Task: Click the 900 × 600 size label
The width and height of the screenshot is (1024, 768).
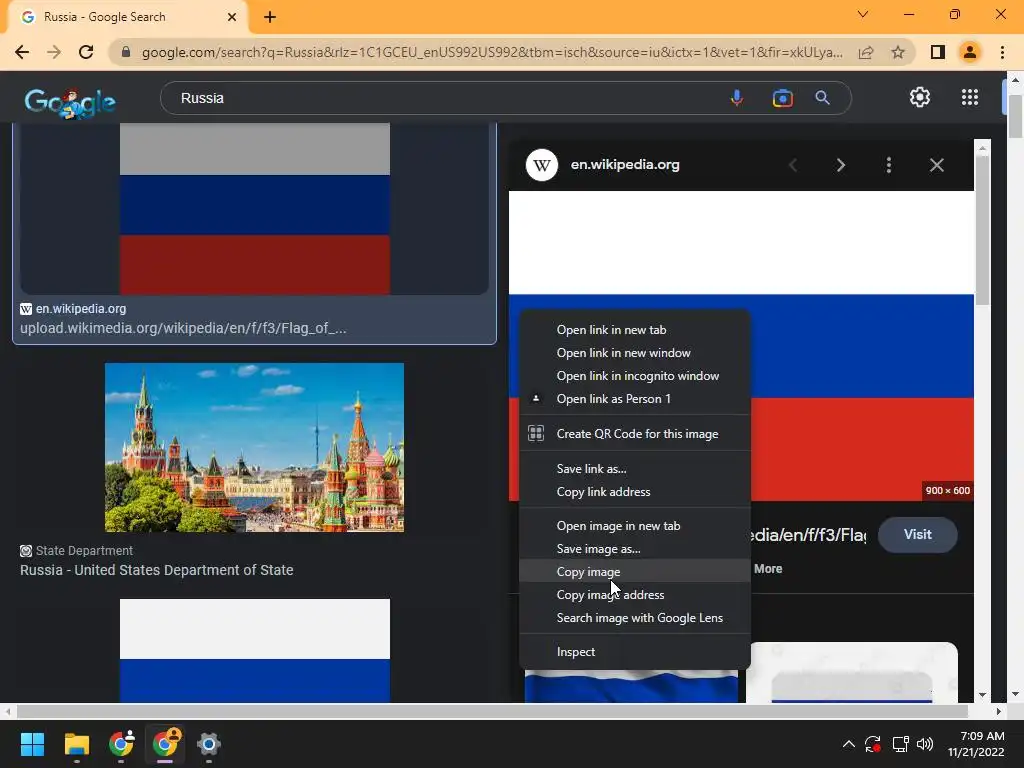Action: coord(948,490)
